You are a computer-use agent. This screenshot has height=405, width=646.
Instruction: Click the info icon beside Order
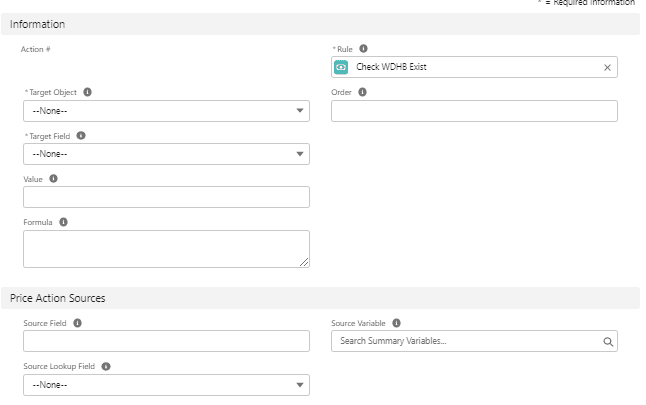(362, 92)
